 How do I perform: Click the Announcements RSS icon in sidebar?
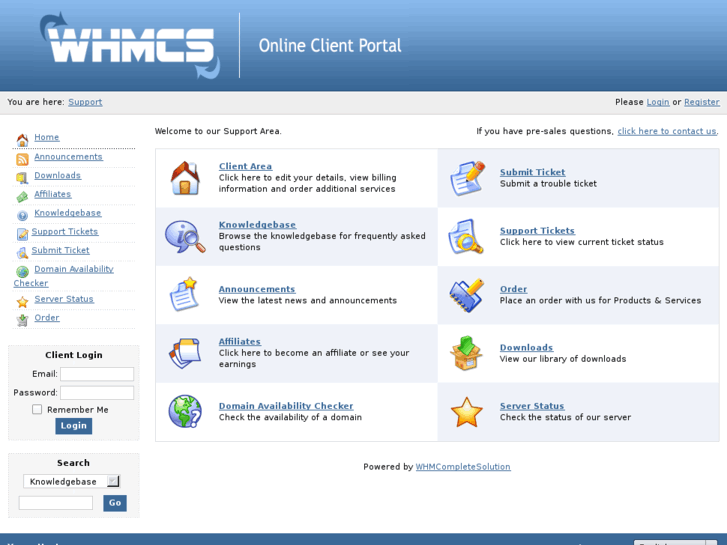[x=22, y=159]
